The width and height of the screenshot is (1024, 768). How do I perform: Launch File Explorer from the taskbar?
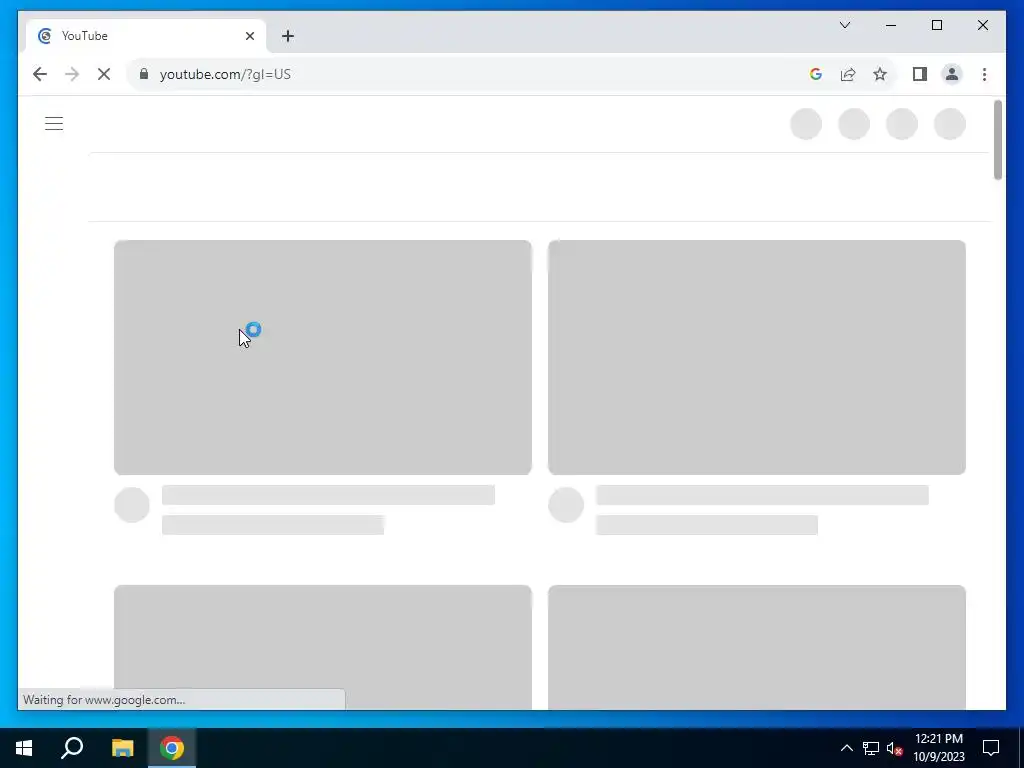click(123, 748)
